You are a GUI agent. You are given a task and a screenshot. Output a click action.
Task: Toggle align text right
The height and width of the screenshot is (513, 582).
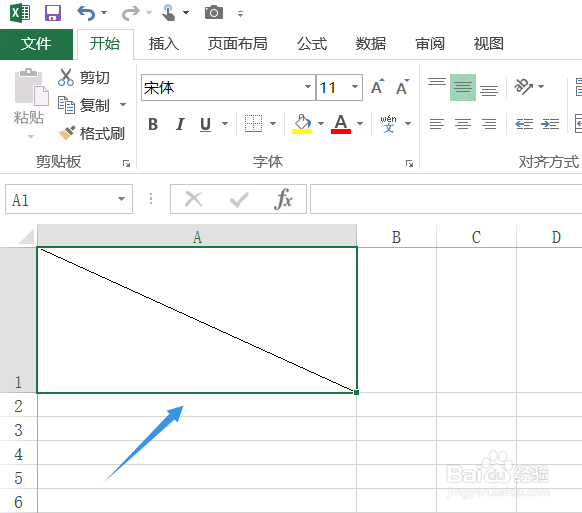click(x=489, y=124)
